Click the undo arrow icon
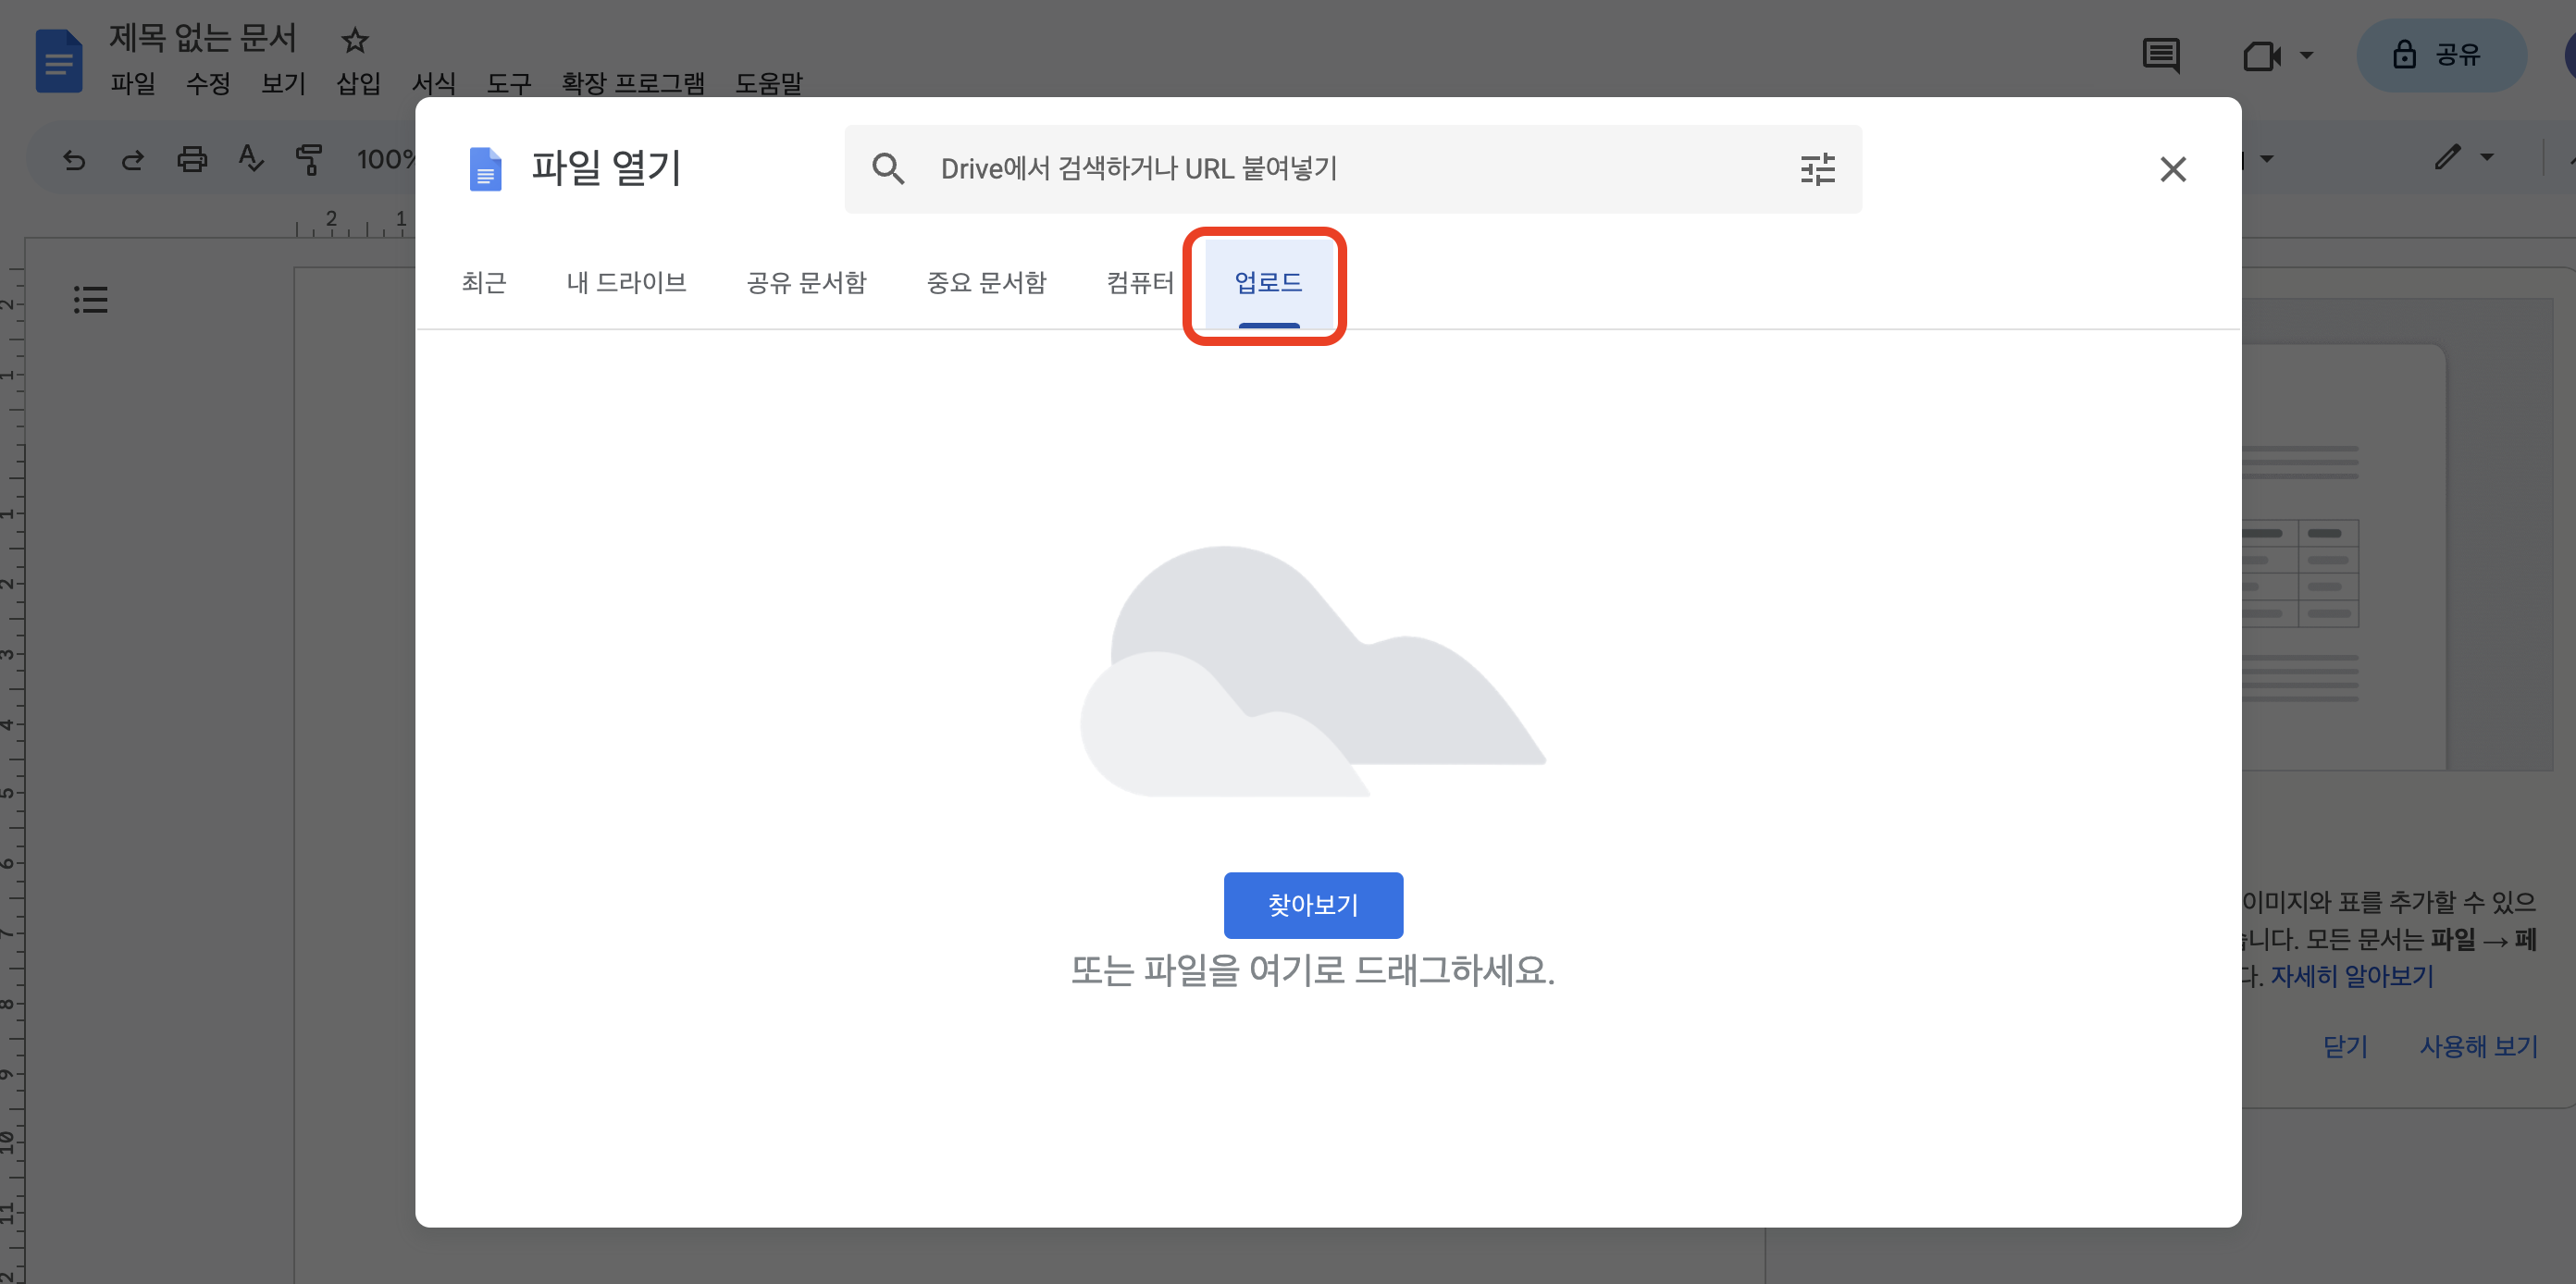The height and width of the screenshot is (1284, 2576). pyautogui.click(x=74, y=159)
